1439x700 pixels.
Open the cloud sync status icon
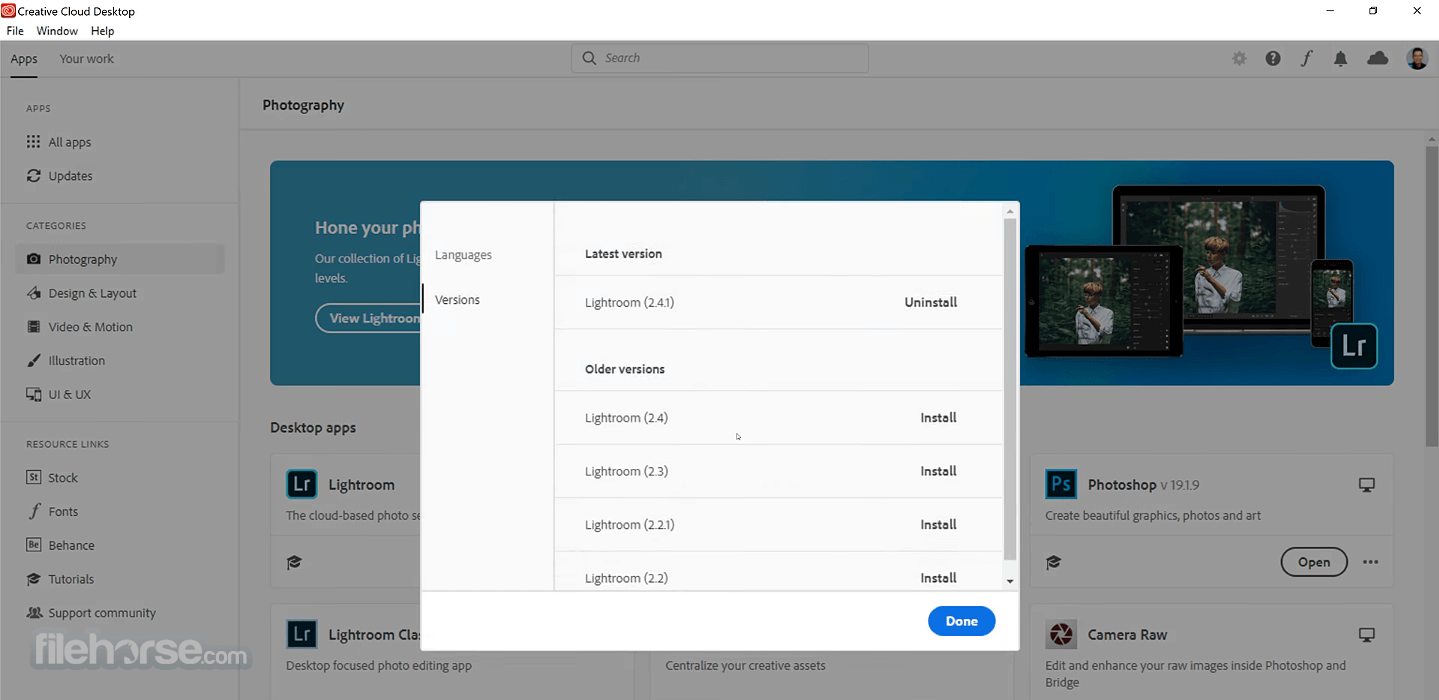pos(1378,58)
